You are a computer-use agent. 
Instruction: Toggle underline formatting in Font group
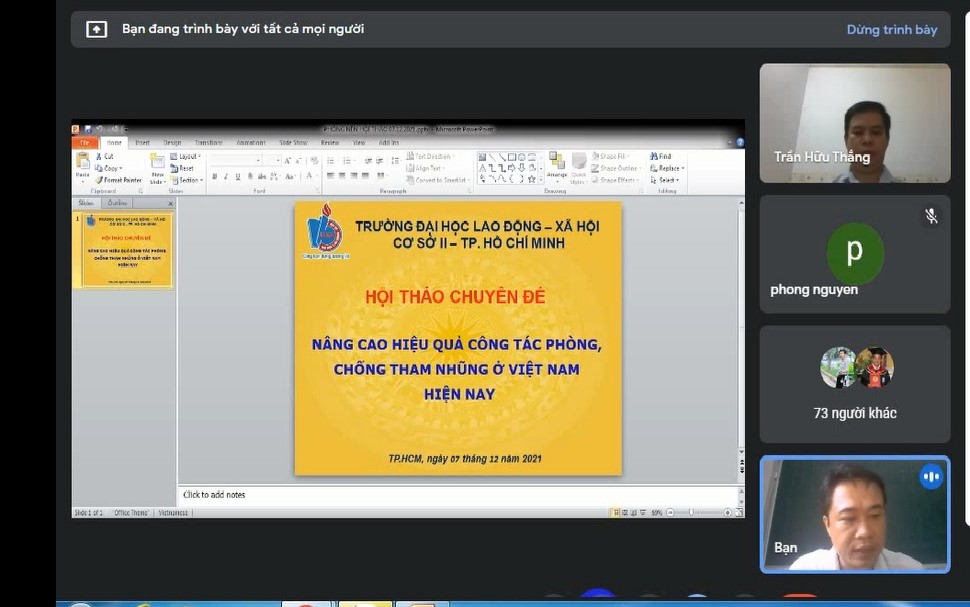238,177
